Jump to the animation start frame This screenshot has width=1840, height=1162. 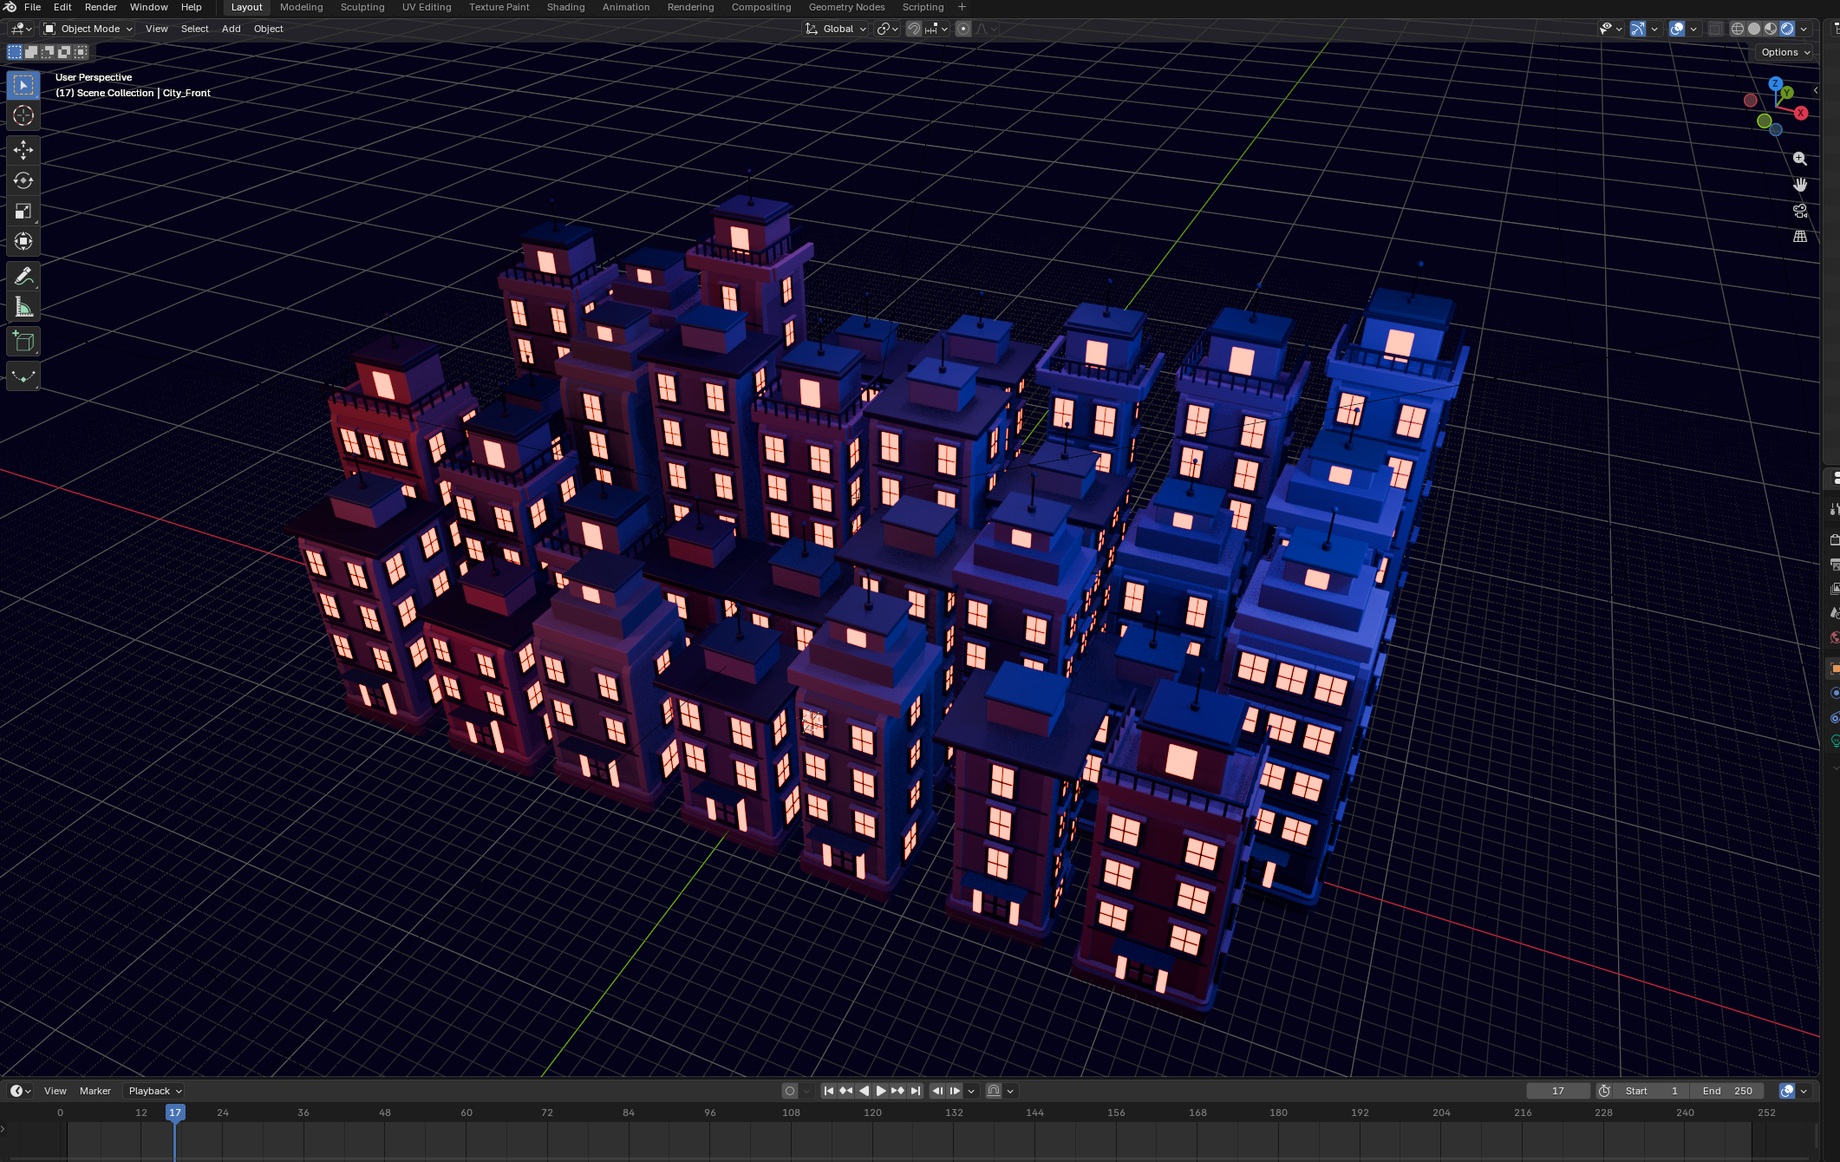click(x=828, y=1091)
